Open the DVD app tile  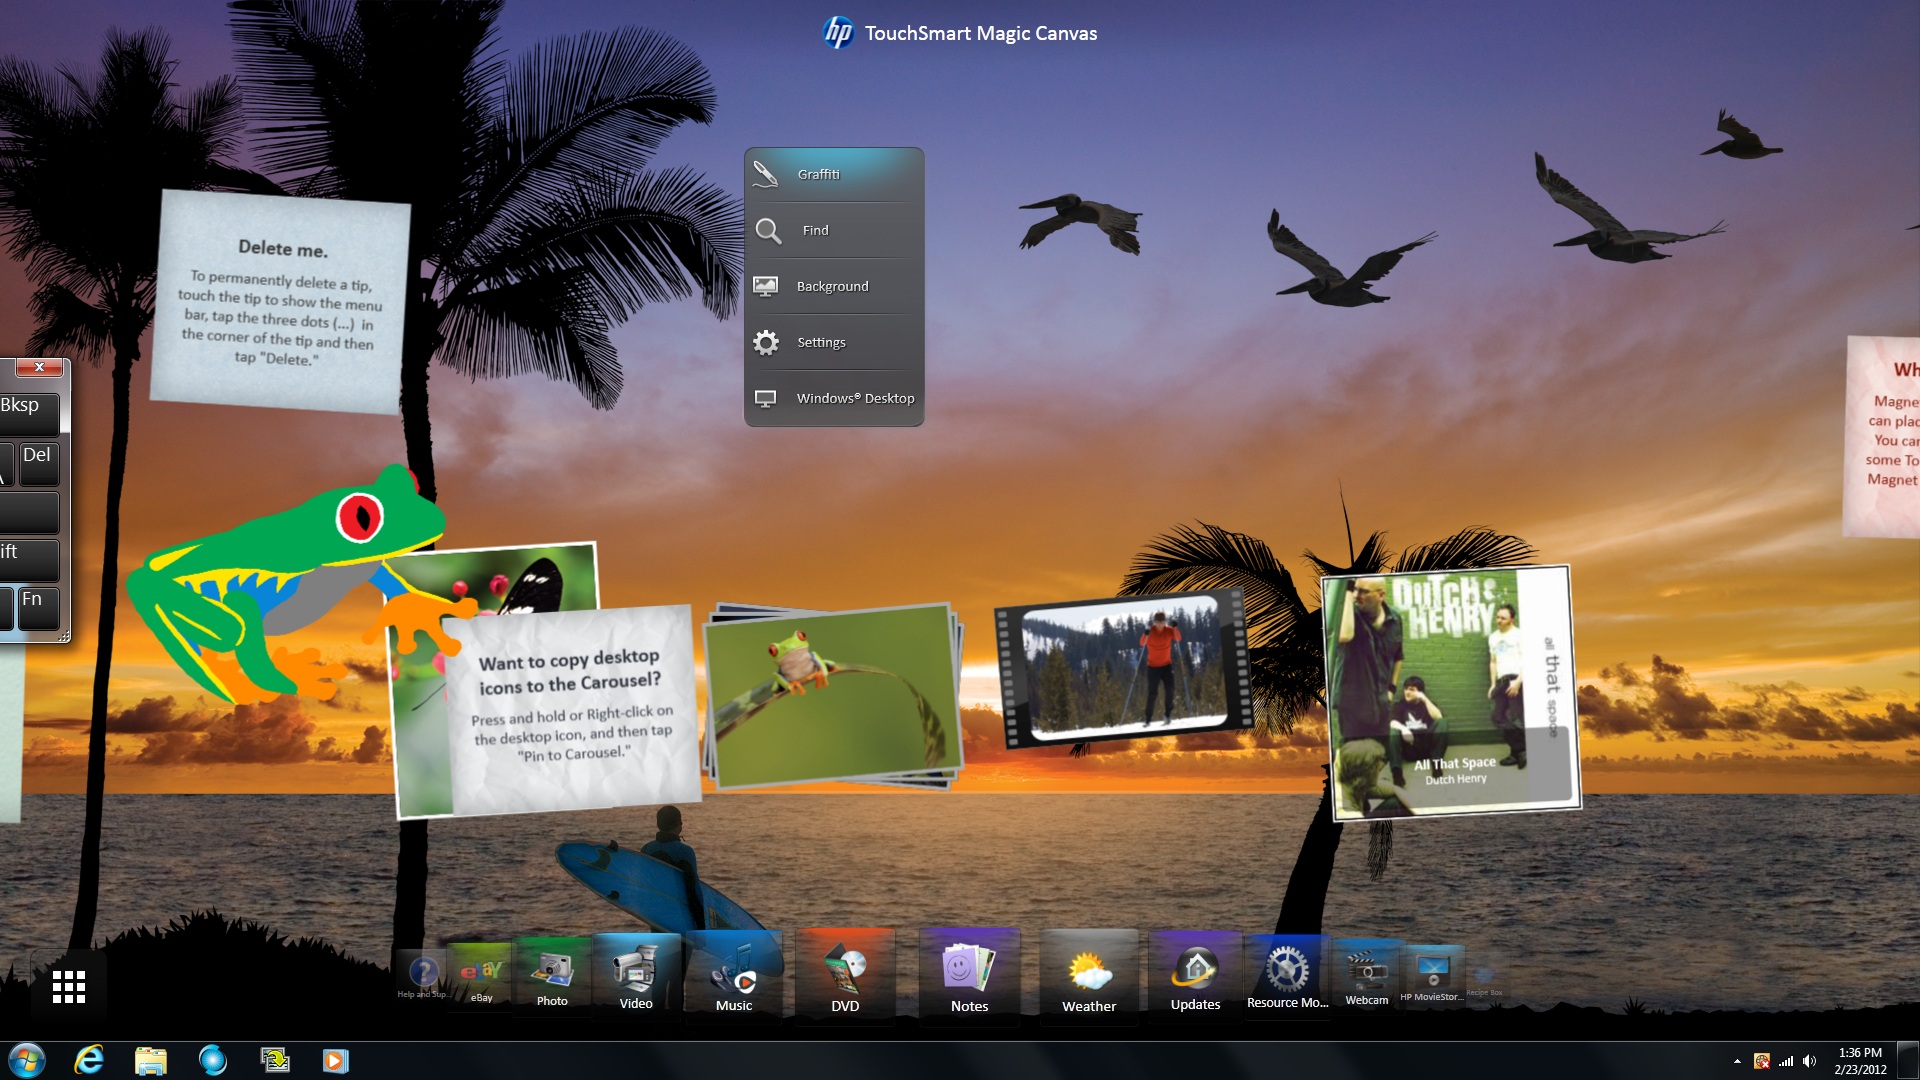(x=845, y=975)
